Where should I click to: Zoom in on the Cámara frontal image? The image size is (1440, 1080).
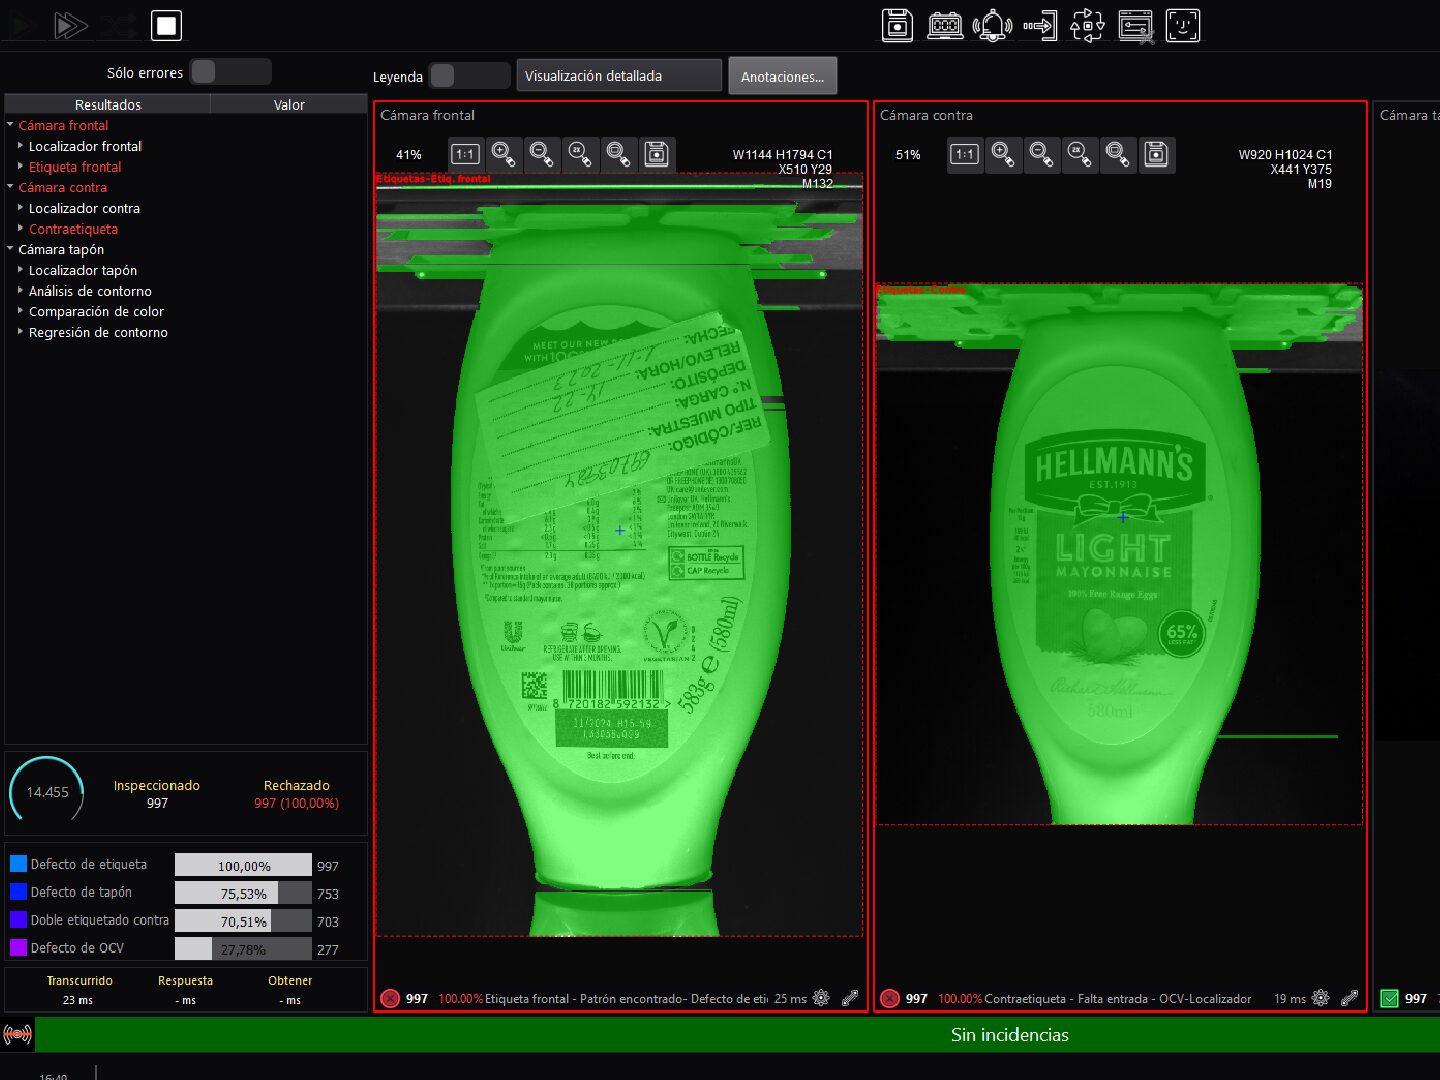[x=503, y=154]
